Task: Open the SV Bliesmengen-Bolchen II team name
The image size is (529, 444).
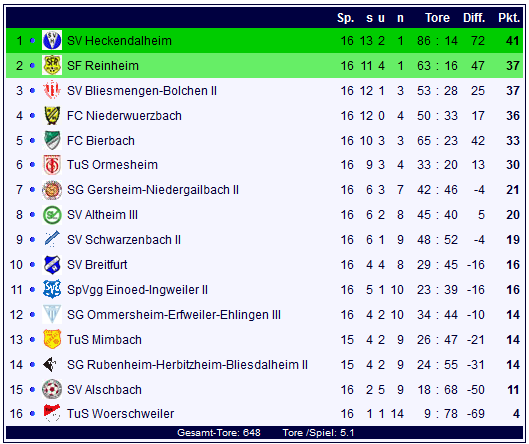Action: pyautogui.click(x=142, y=91)
